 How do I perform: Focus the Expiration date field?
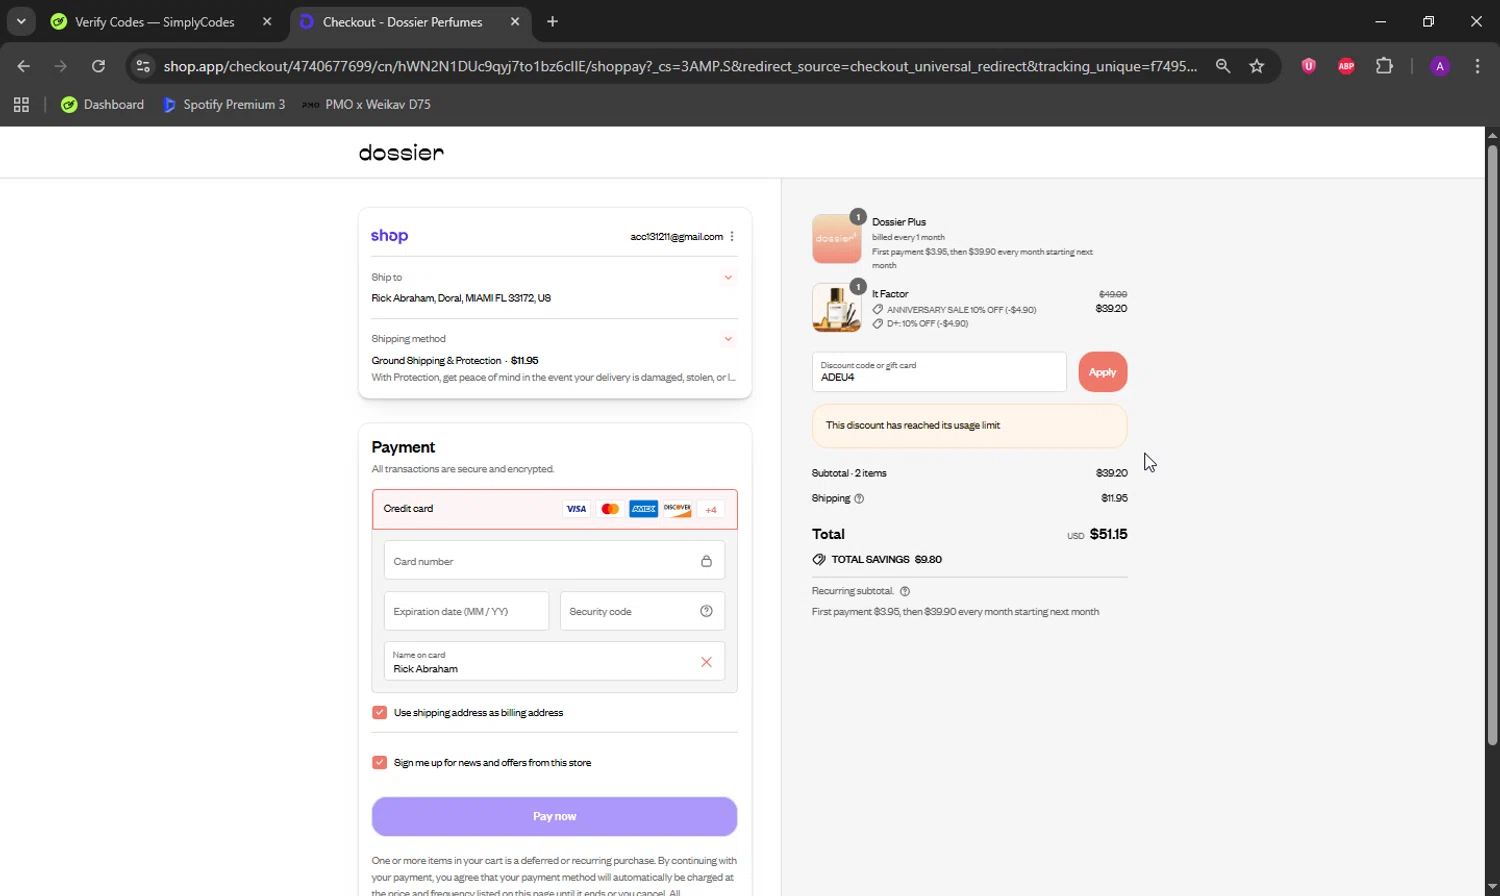tap(466, 611)
